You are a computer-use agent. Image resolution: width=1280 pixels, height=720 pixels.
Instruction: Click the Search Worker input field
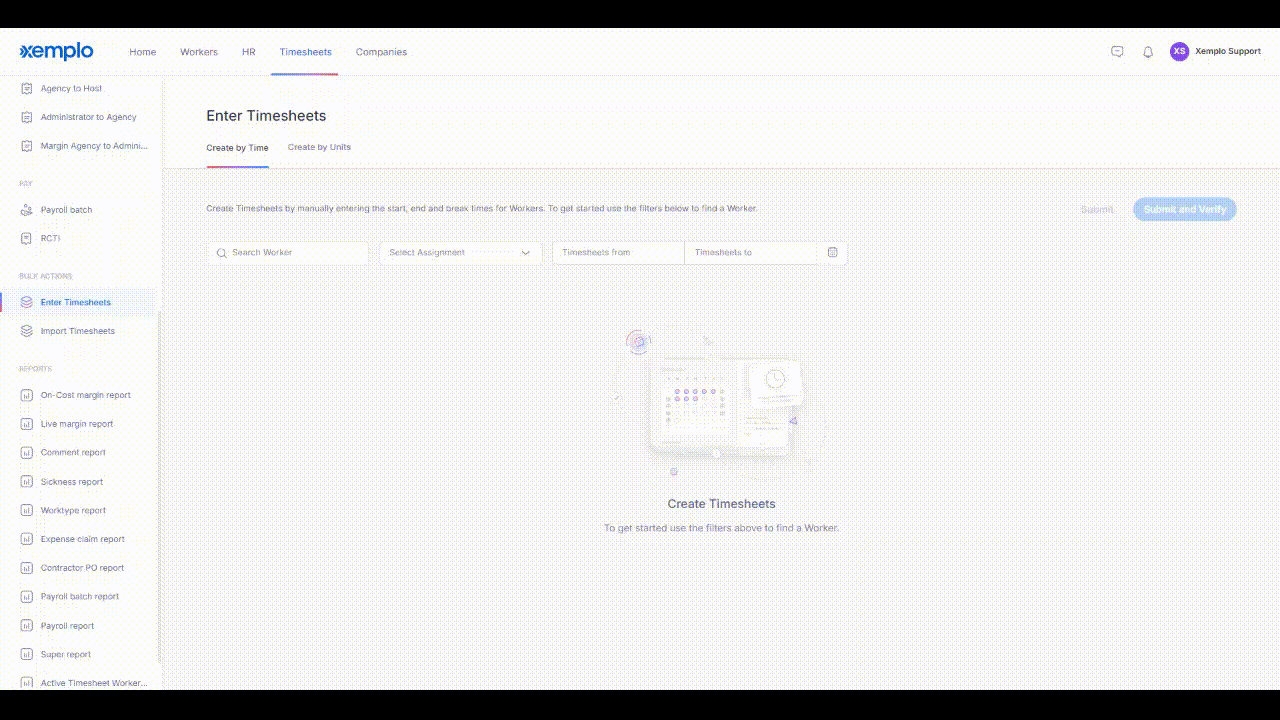click(288, 253)
